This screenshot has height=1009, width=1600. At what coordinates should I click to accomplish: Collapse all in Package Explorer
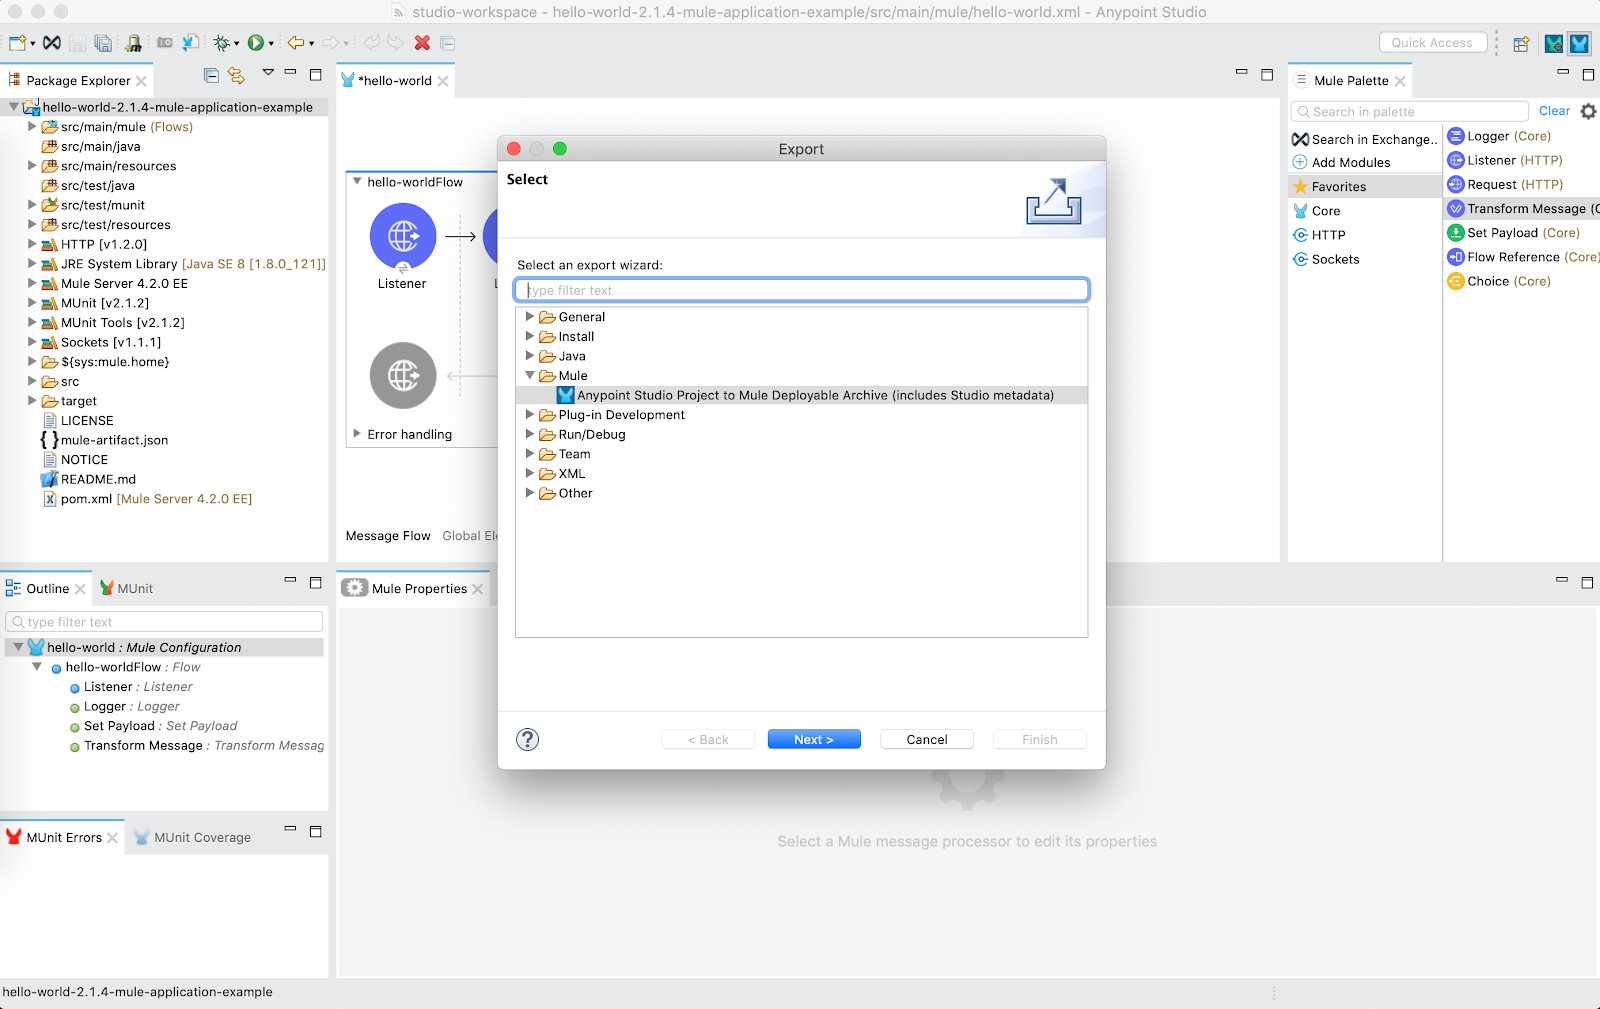[211, 75]
